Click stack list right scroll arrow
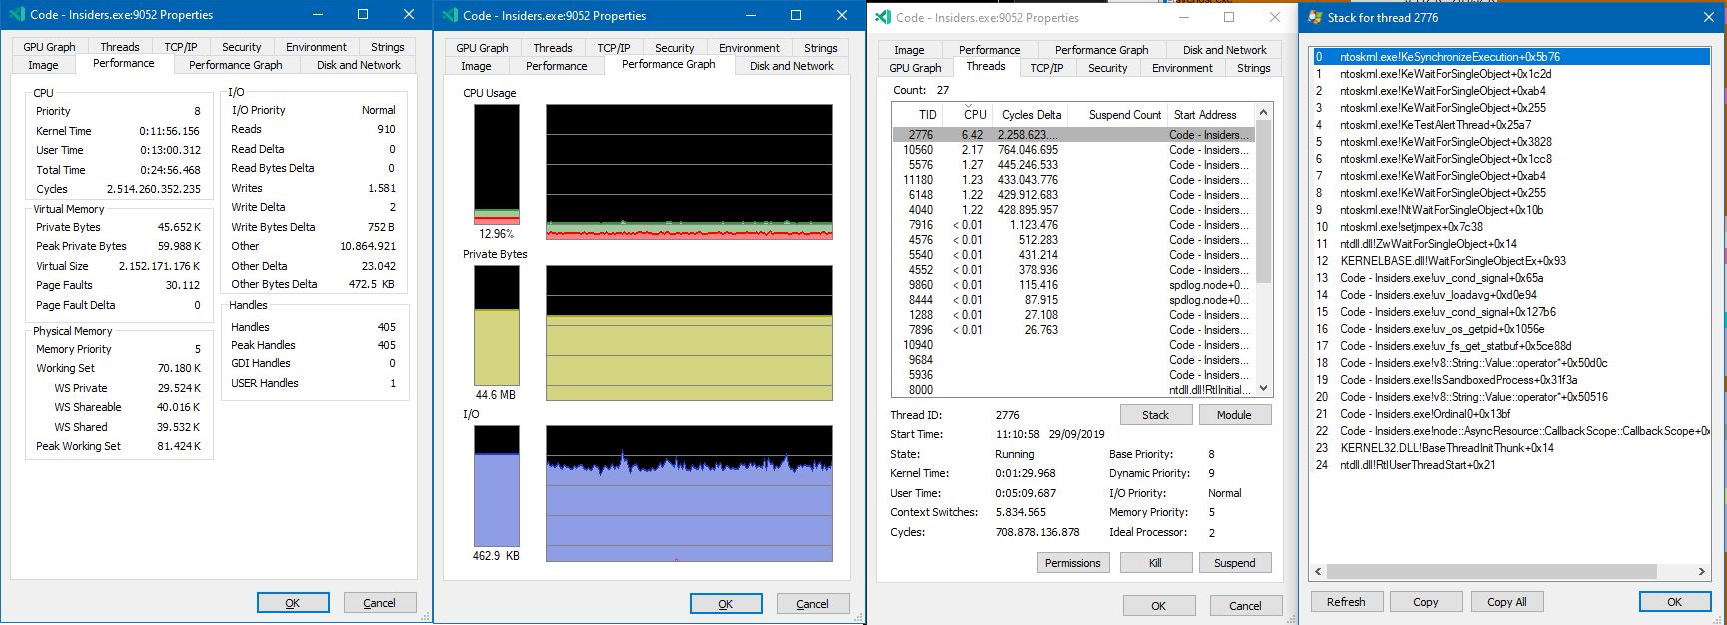This screenshot has height=625, width=1727. pyautogui.click(x=1702, y=572)
